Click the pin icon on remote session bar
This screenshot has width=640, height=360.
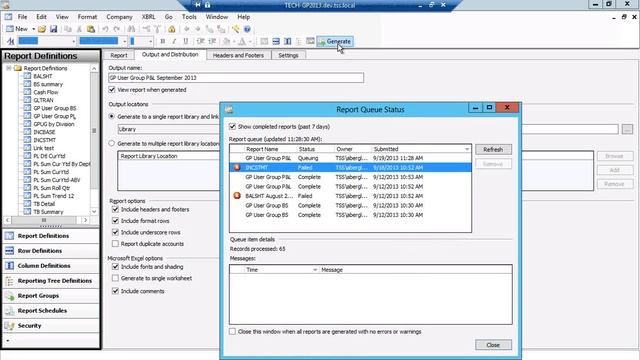point(198,5)
